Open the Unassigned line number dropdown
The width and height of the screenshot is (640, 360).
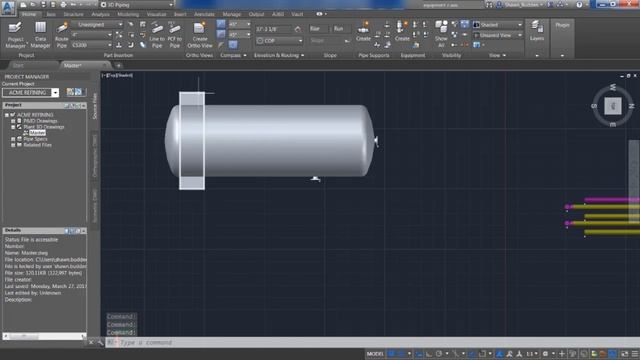pyautogui.click(x=98, y=24)
